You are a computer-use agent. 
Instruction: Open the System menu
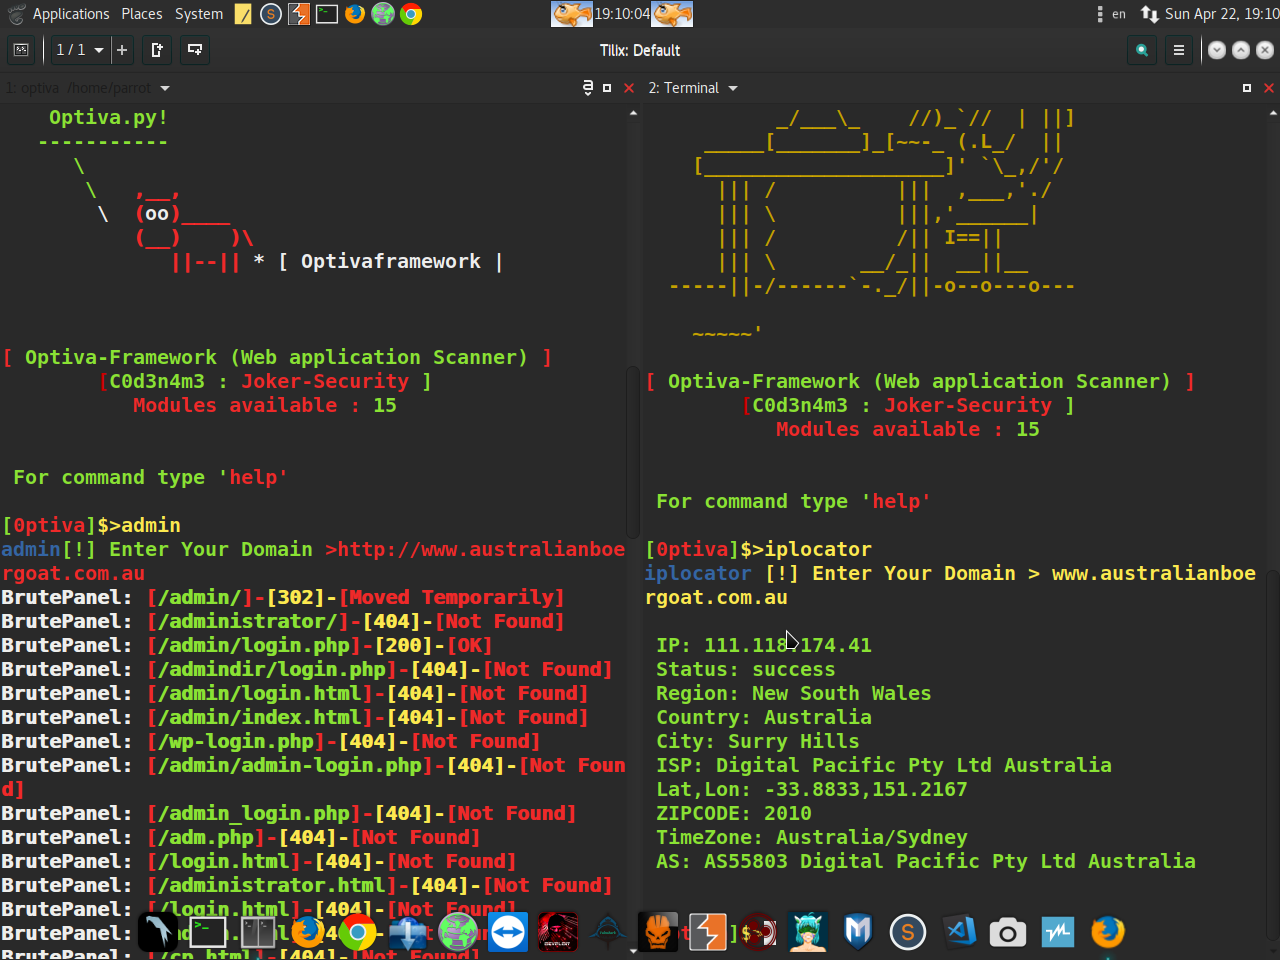pos(199,14)
